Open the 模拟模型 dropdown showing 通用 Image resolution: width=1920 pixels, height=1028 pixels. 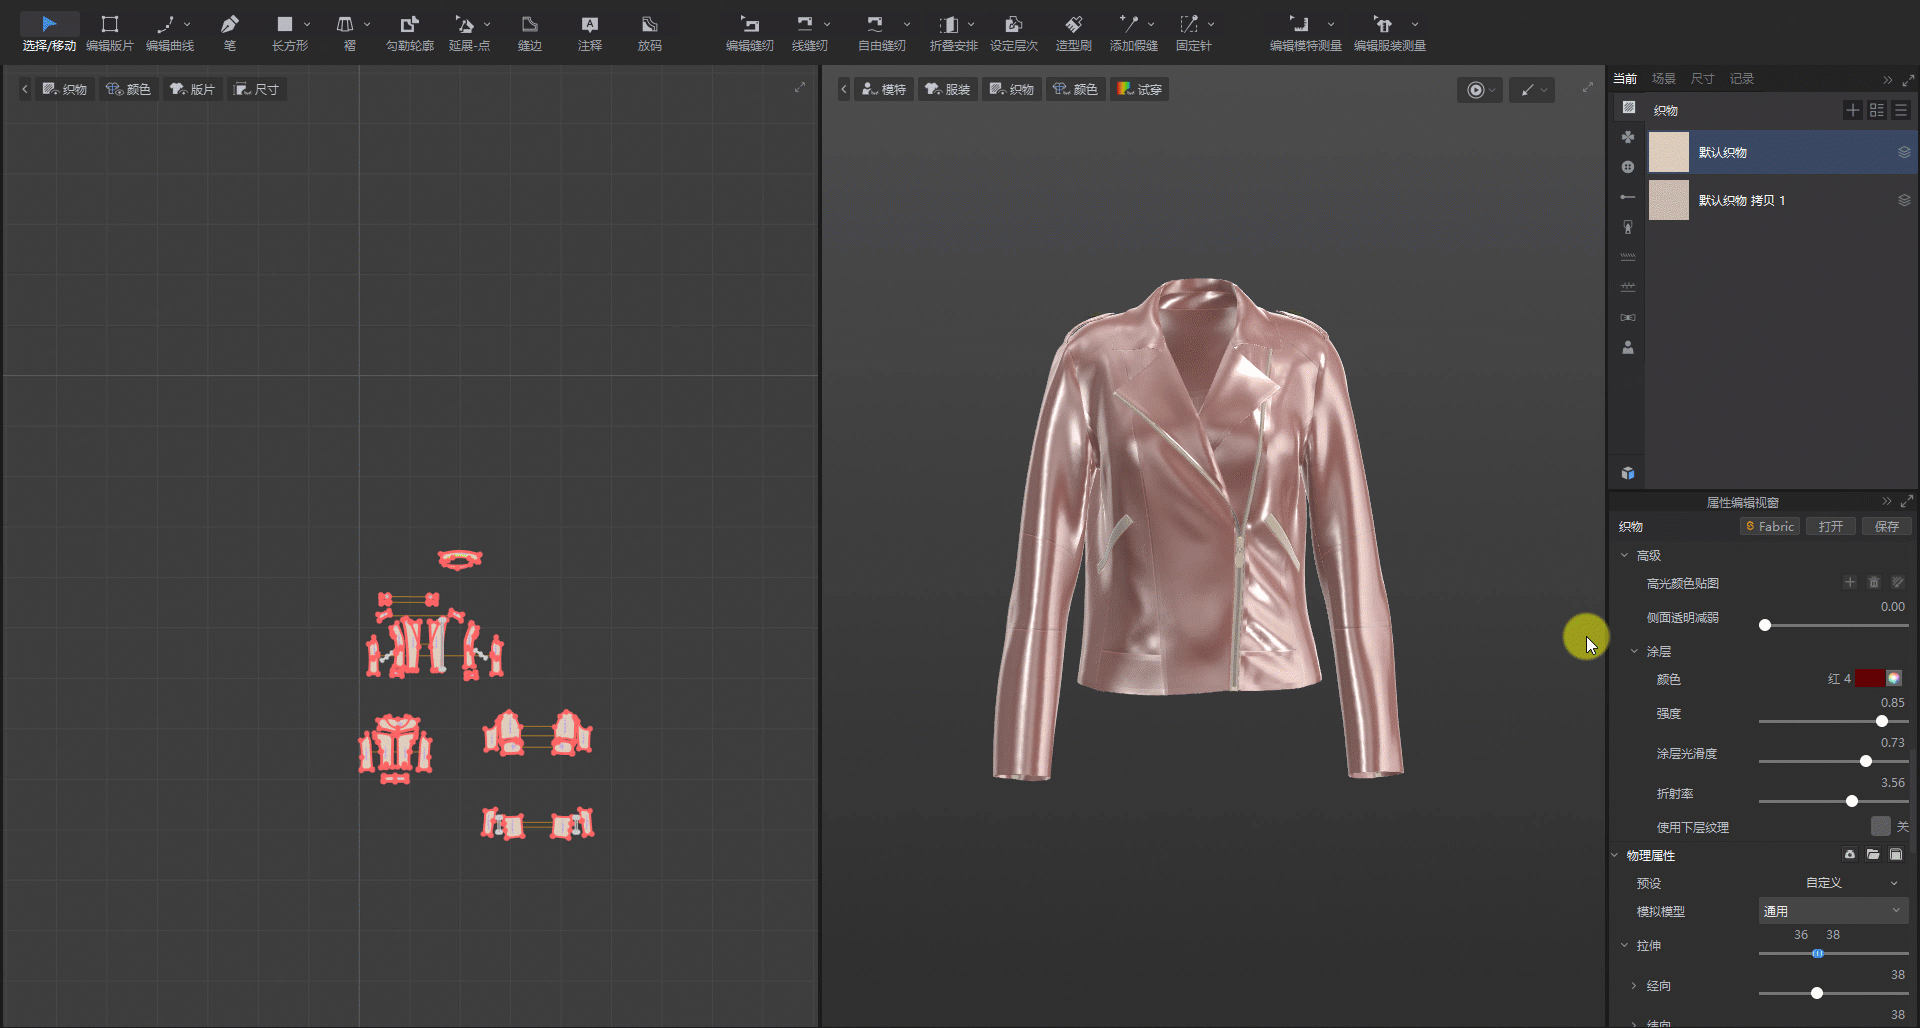pyautogui.click(x=1832, y=911)
